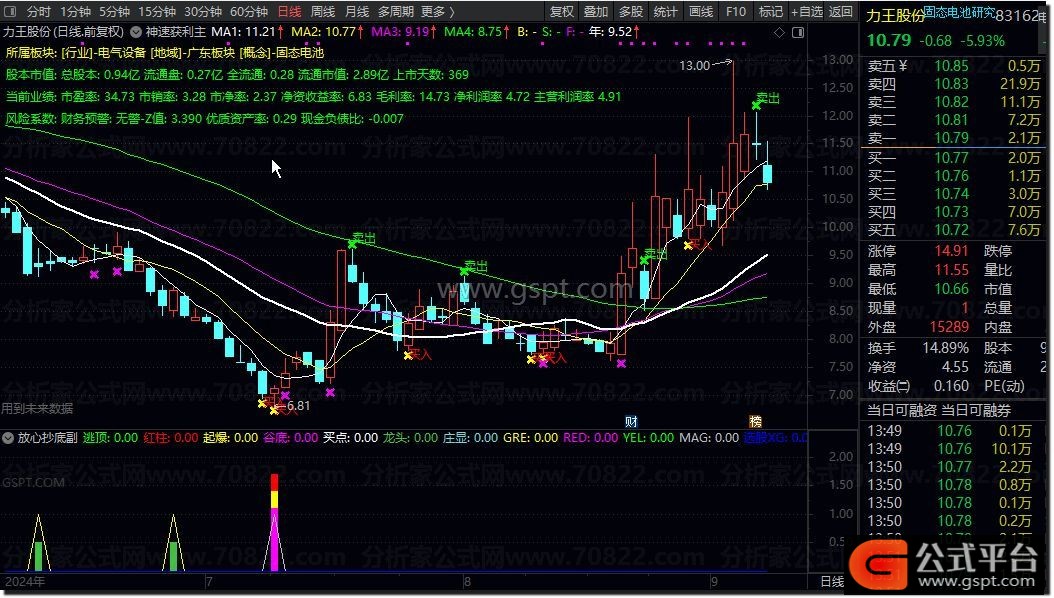The width and height of the screenshot is (1054, 598).
Task: Click the 卖四 ask row price 10.83
Action: [951, 84]
